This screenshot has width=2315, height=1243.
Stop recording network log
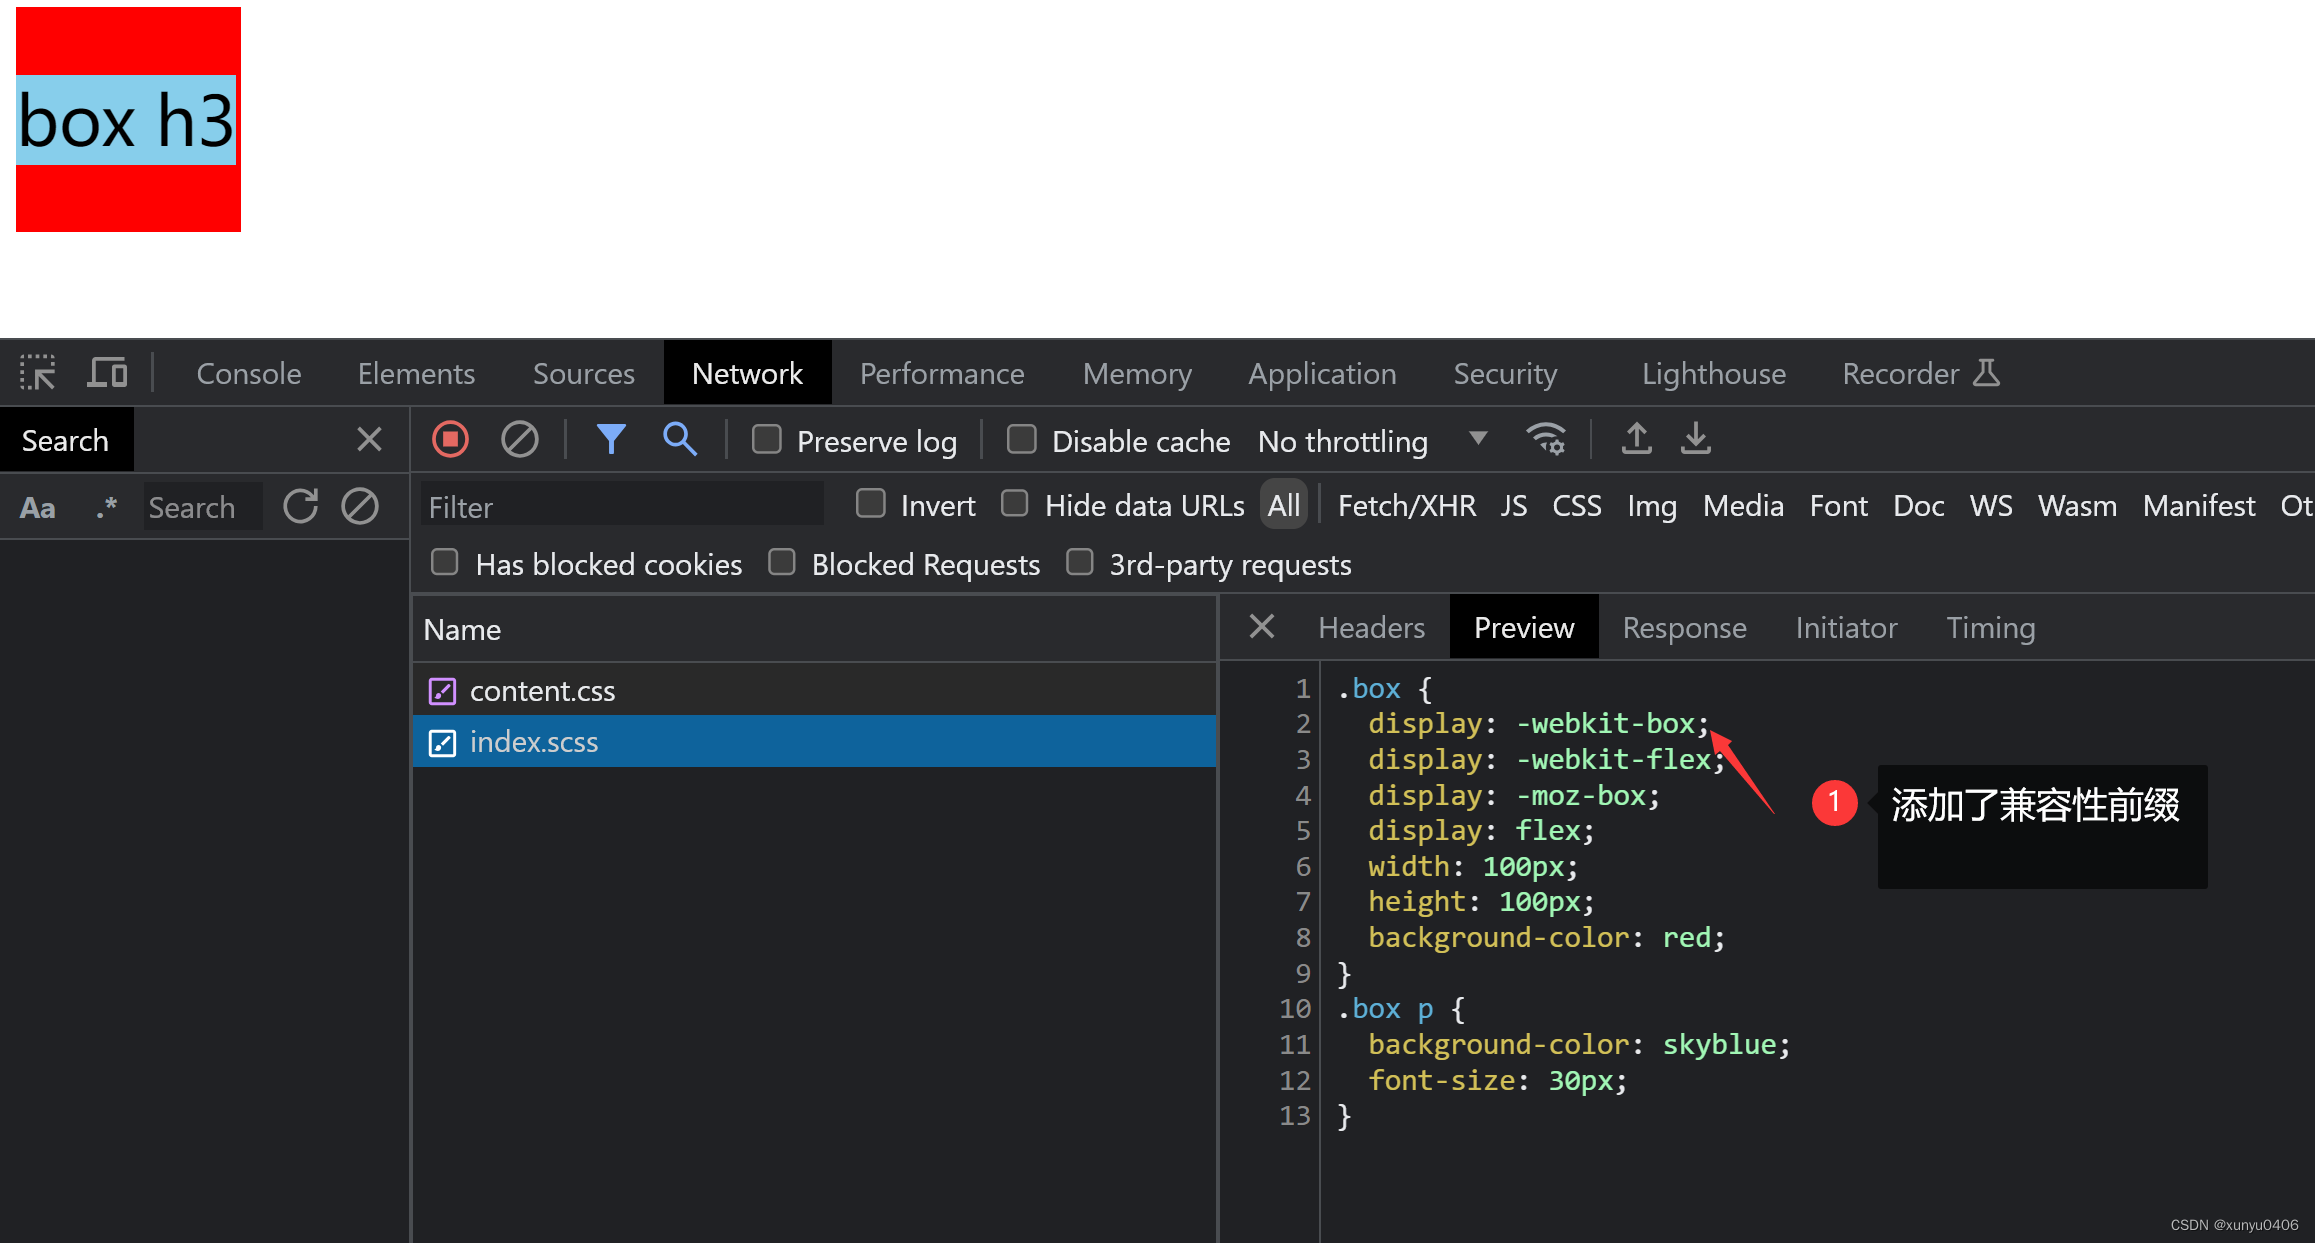(450, 440)
